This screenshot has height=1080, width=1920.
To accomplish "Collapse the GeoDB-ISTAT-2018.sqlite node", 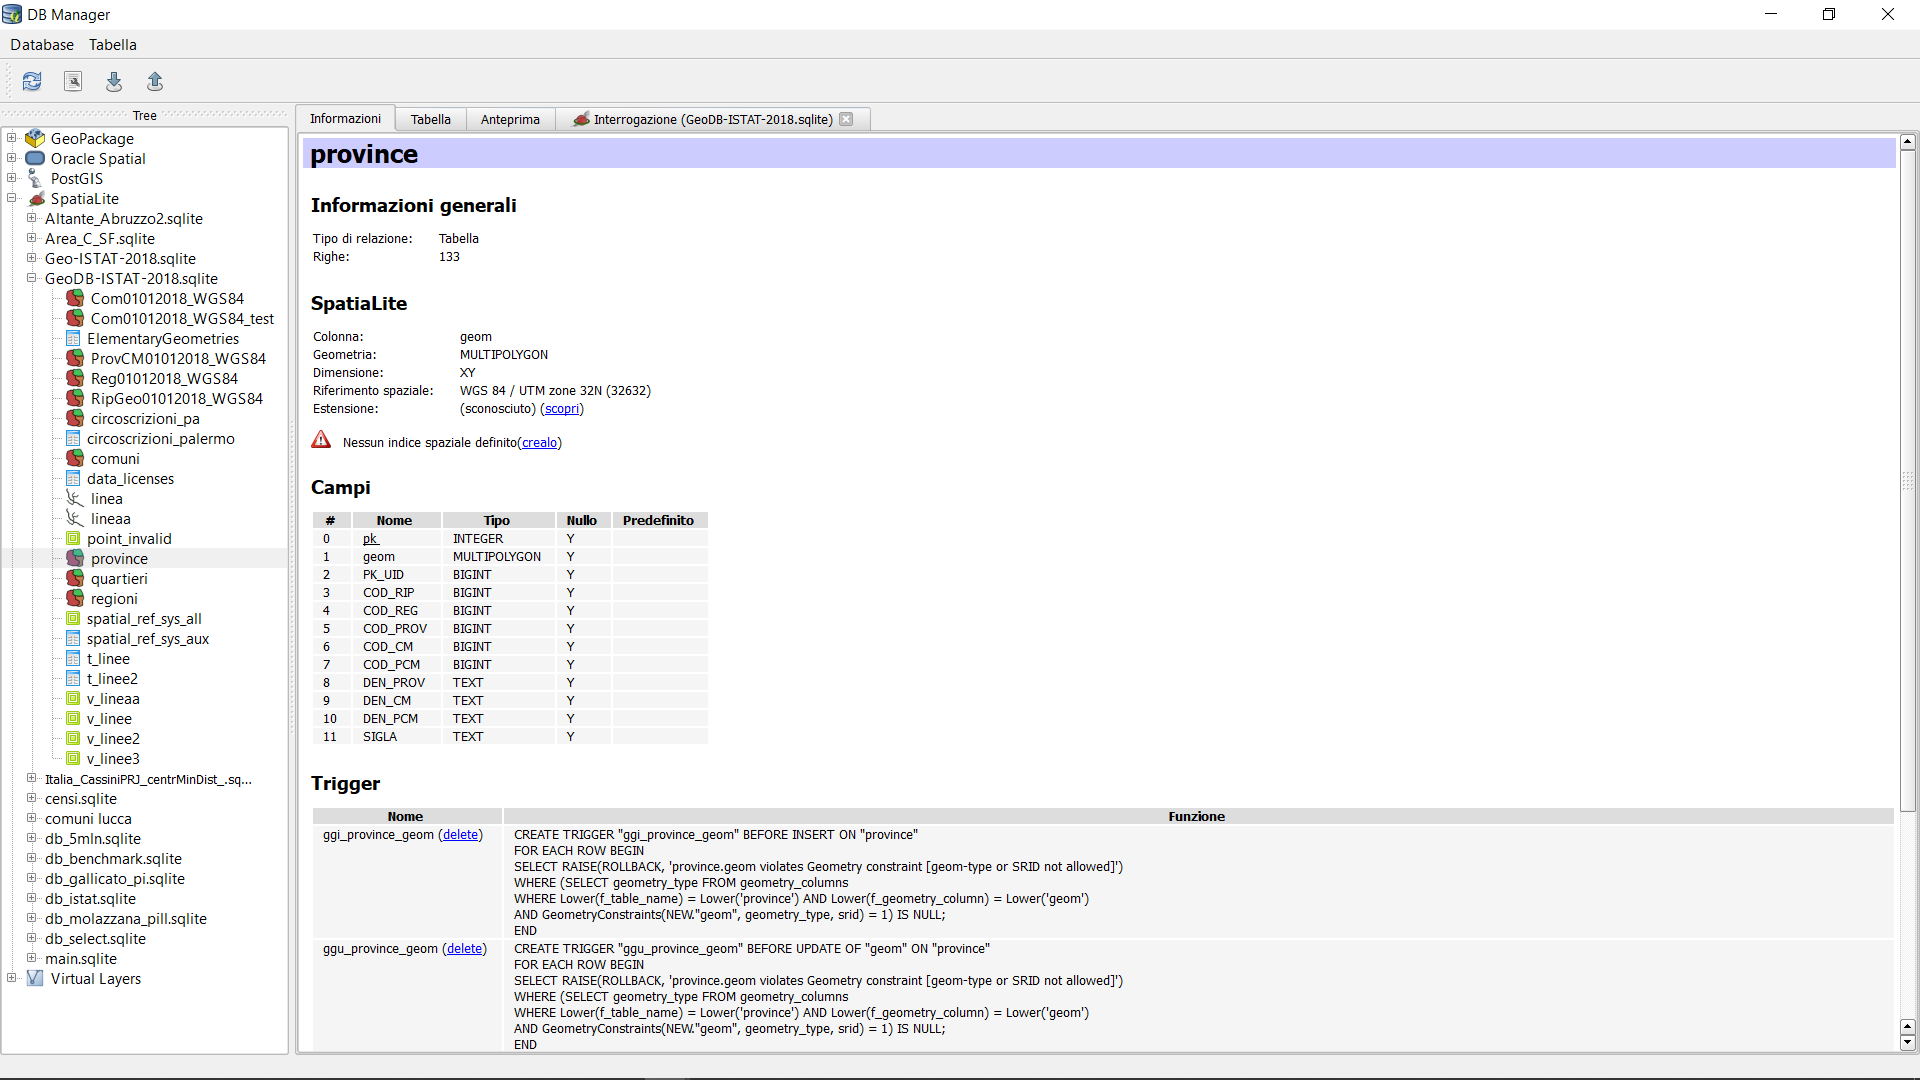I will 32,278.
